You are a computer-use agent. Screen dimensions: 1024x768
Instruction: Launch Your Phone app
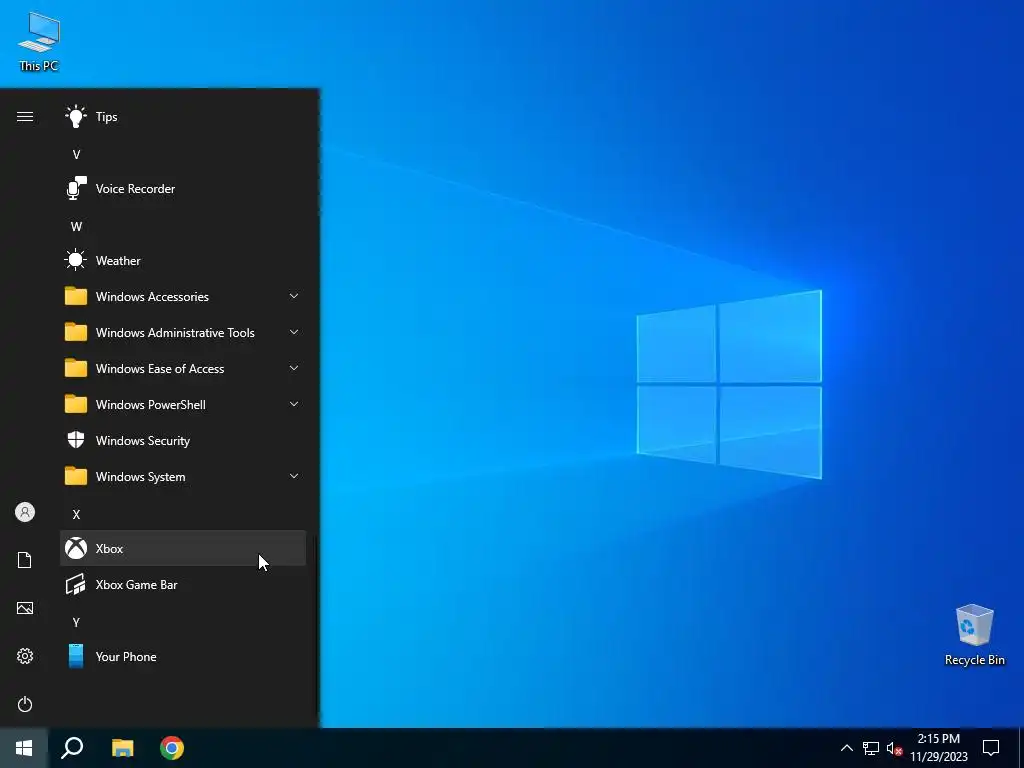[x=183, y=656]
